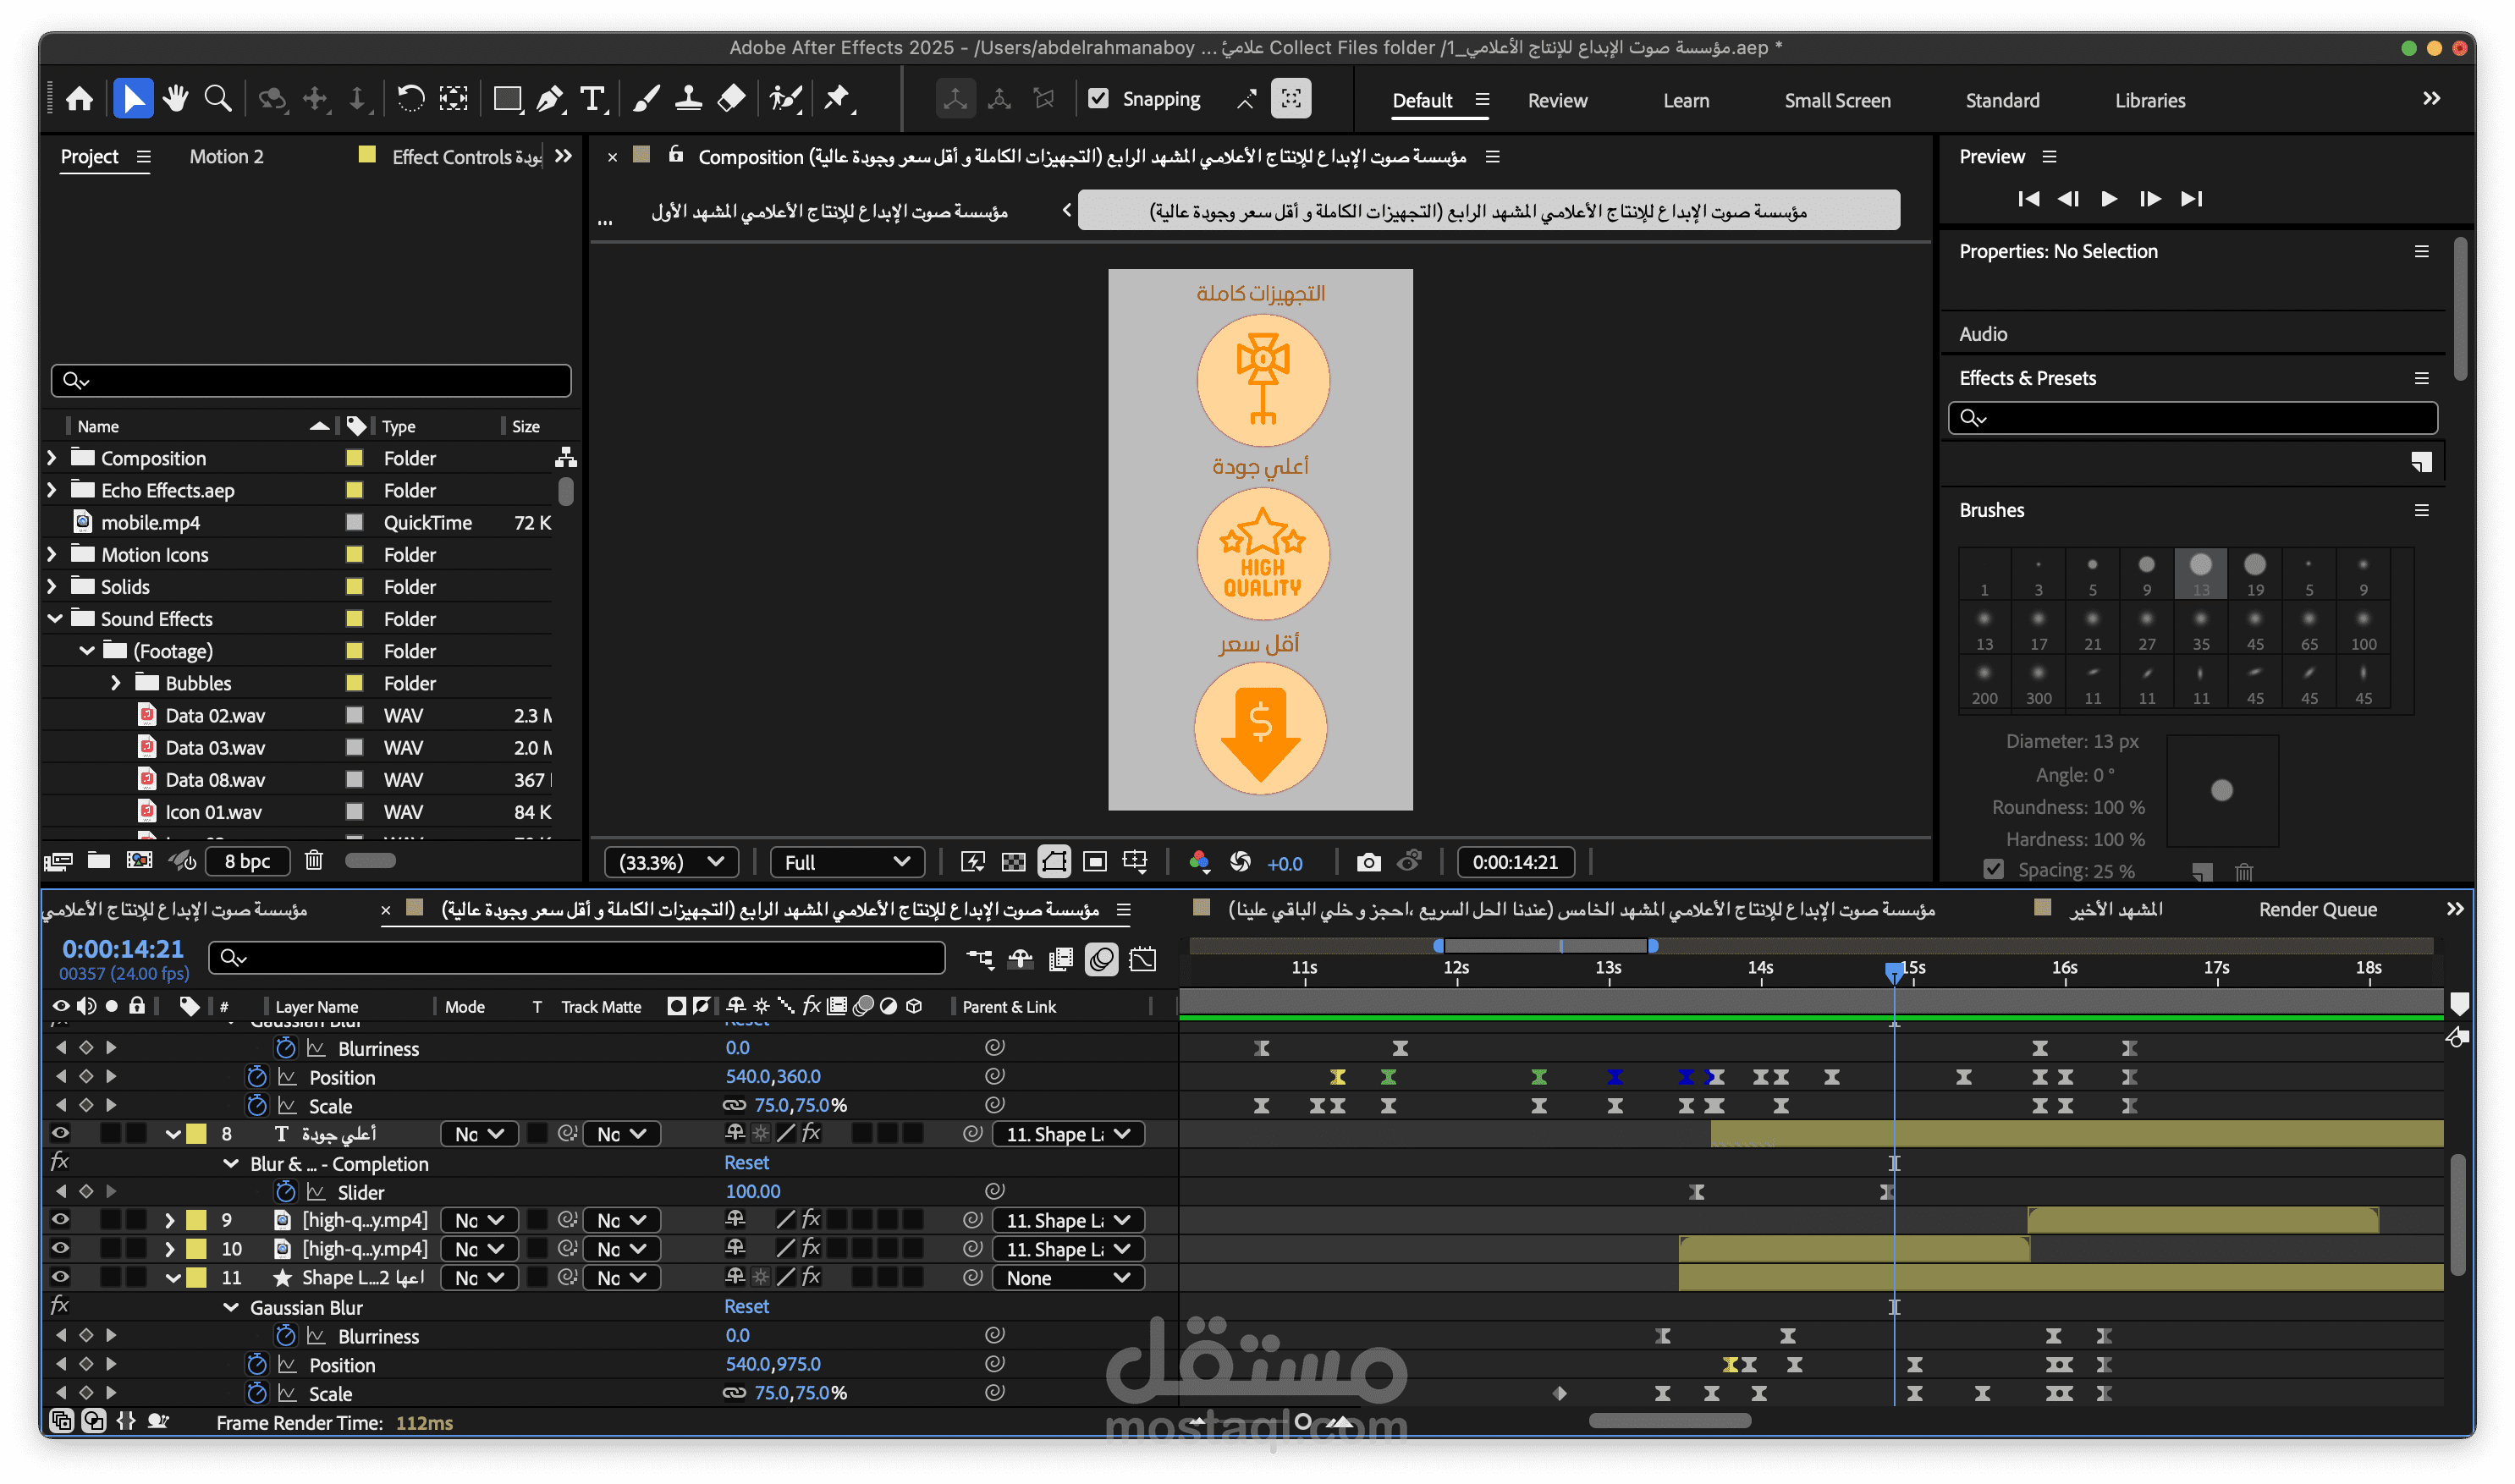The height and width of the screenshot is (1484, 2515).
Task: Click the trash icon in Project panel
Action: pyautogui.click(x=314, y=860)
